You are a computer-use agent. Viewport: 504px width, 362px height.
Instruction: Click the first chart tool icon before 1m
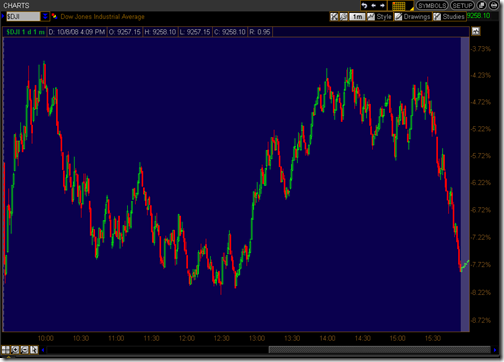(334, 16)
